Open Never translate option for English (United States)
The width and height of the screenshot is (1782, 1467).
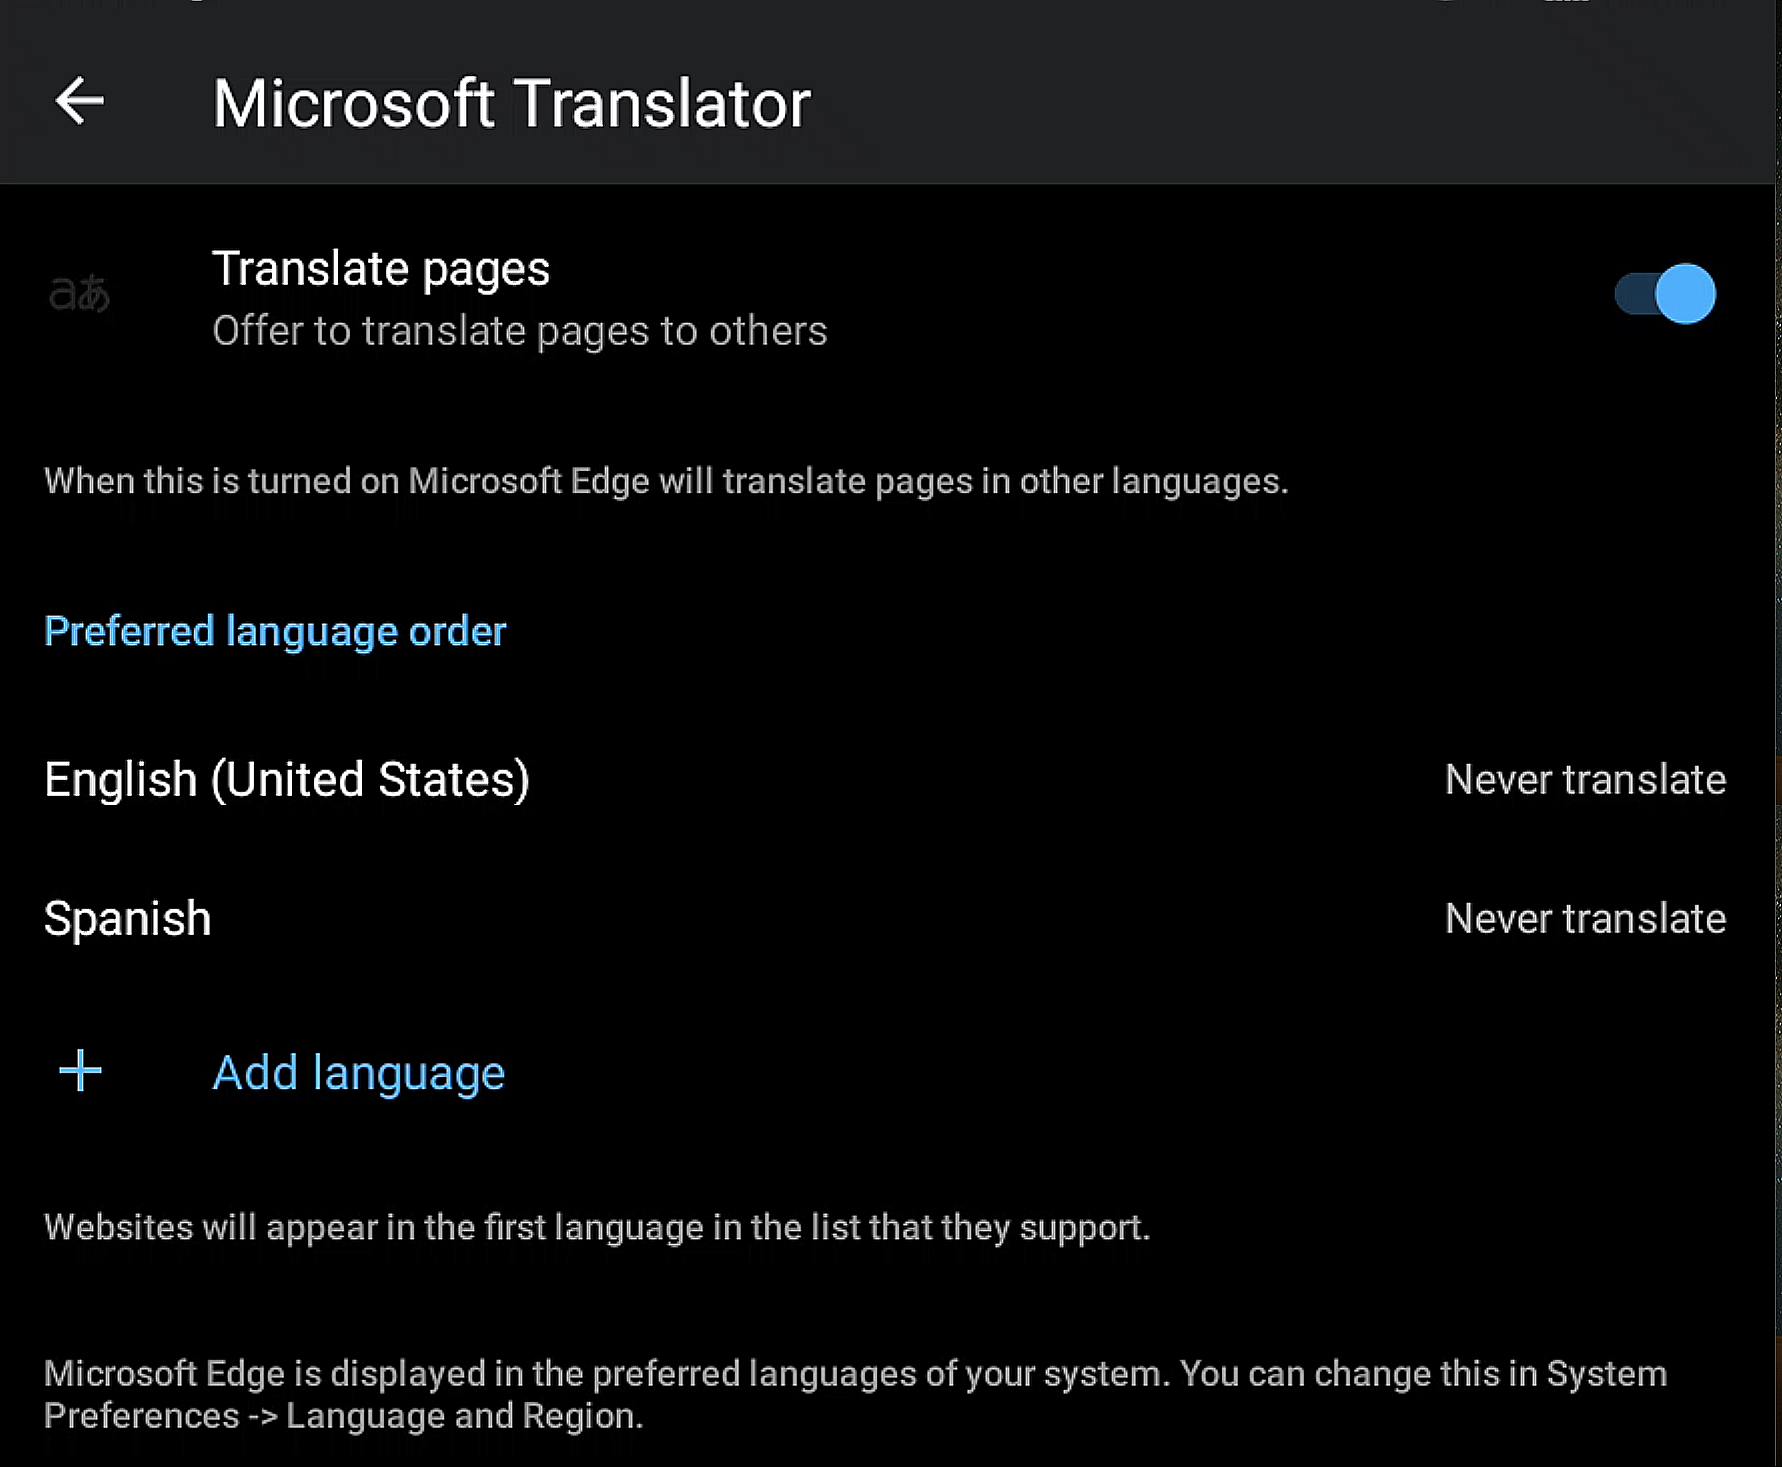pos(1585,780)
